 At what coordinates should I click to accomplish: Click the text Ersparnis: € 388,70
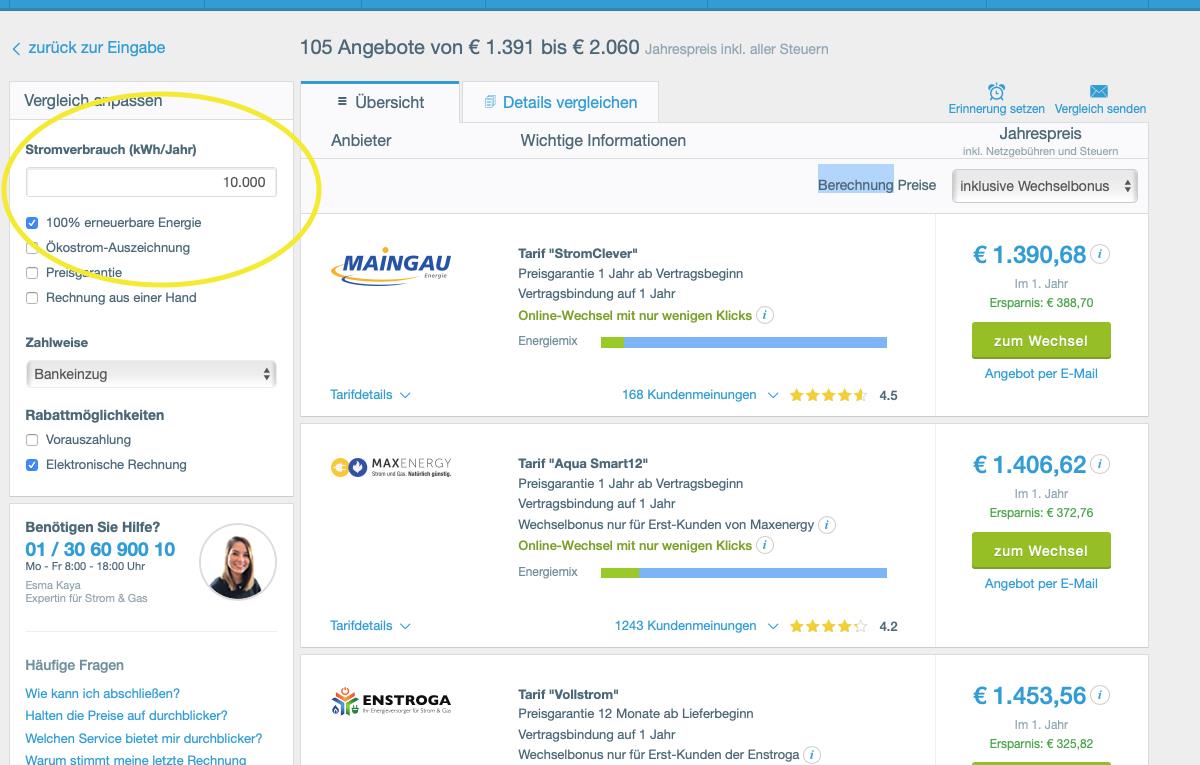point(1041,303)
